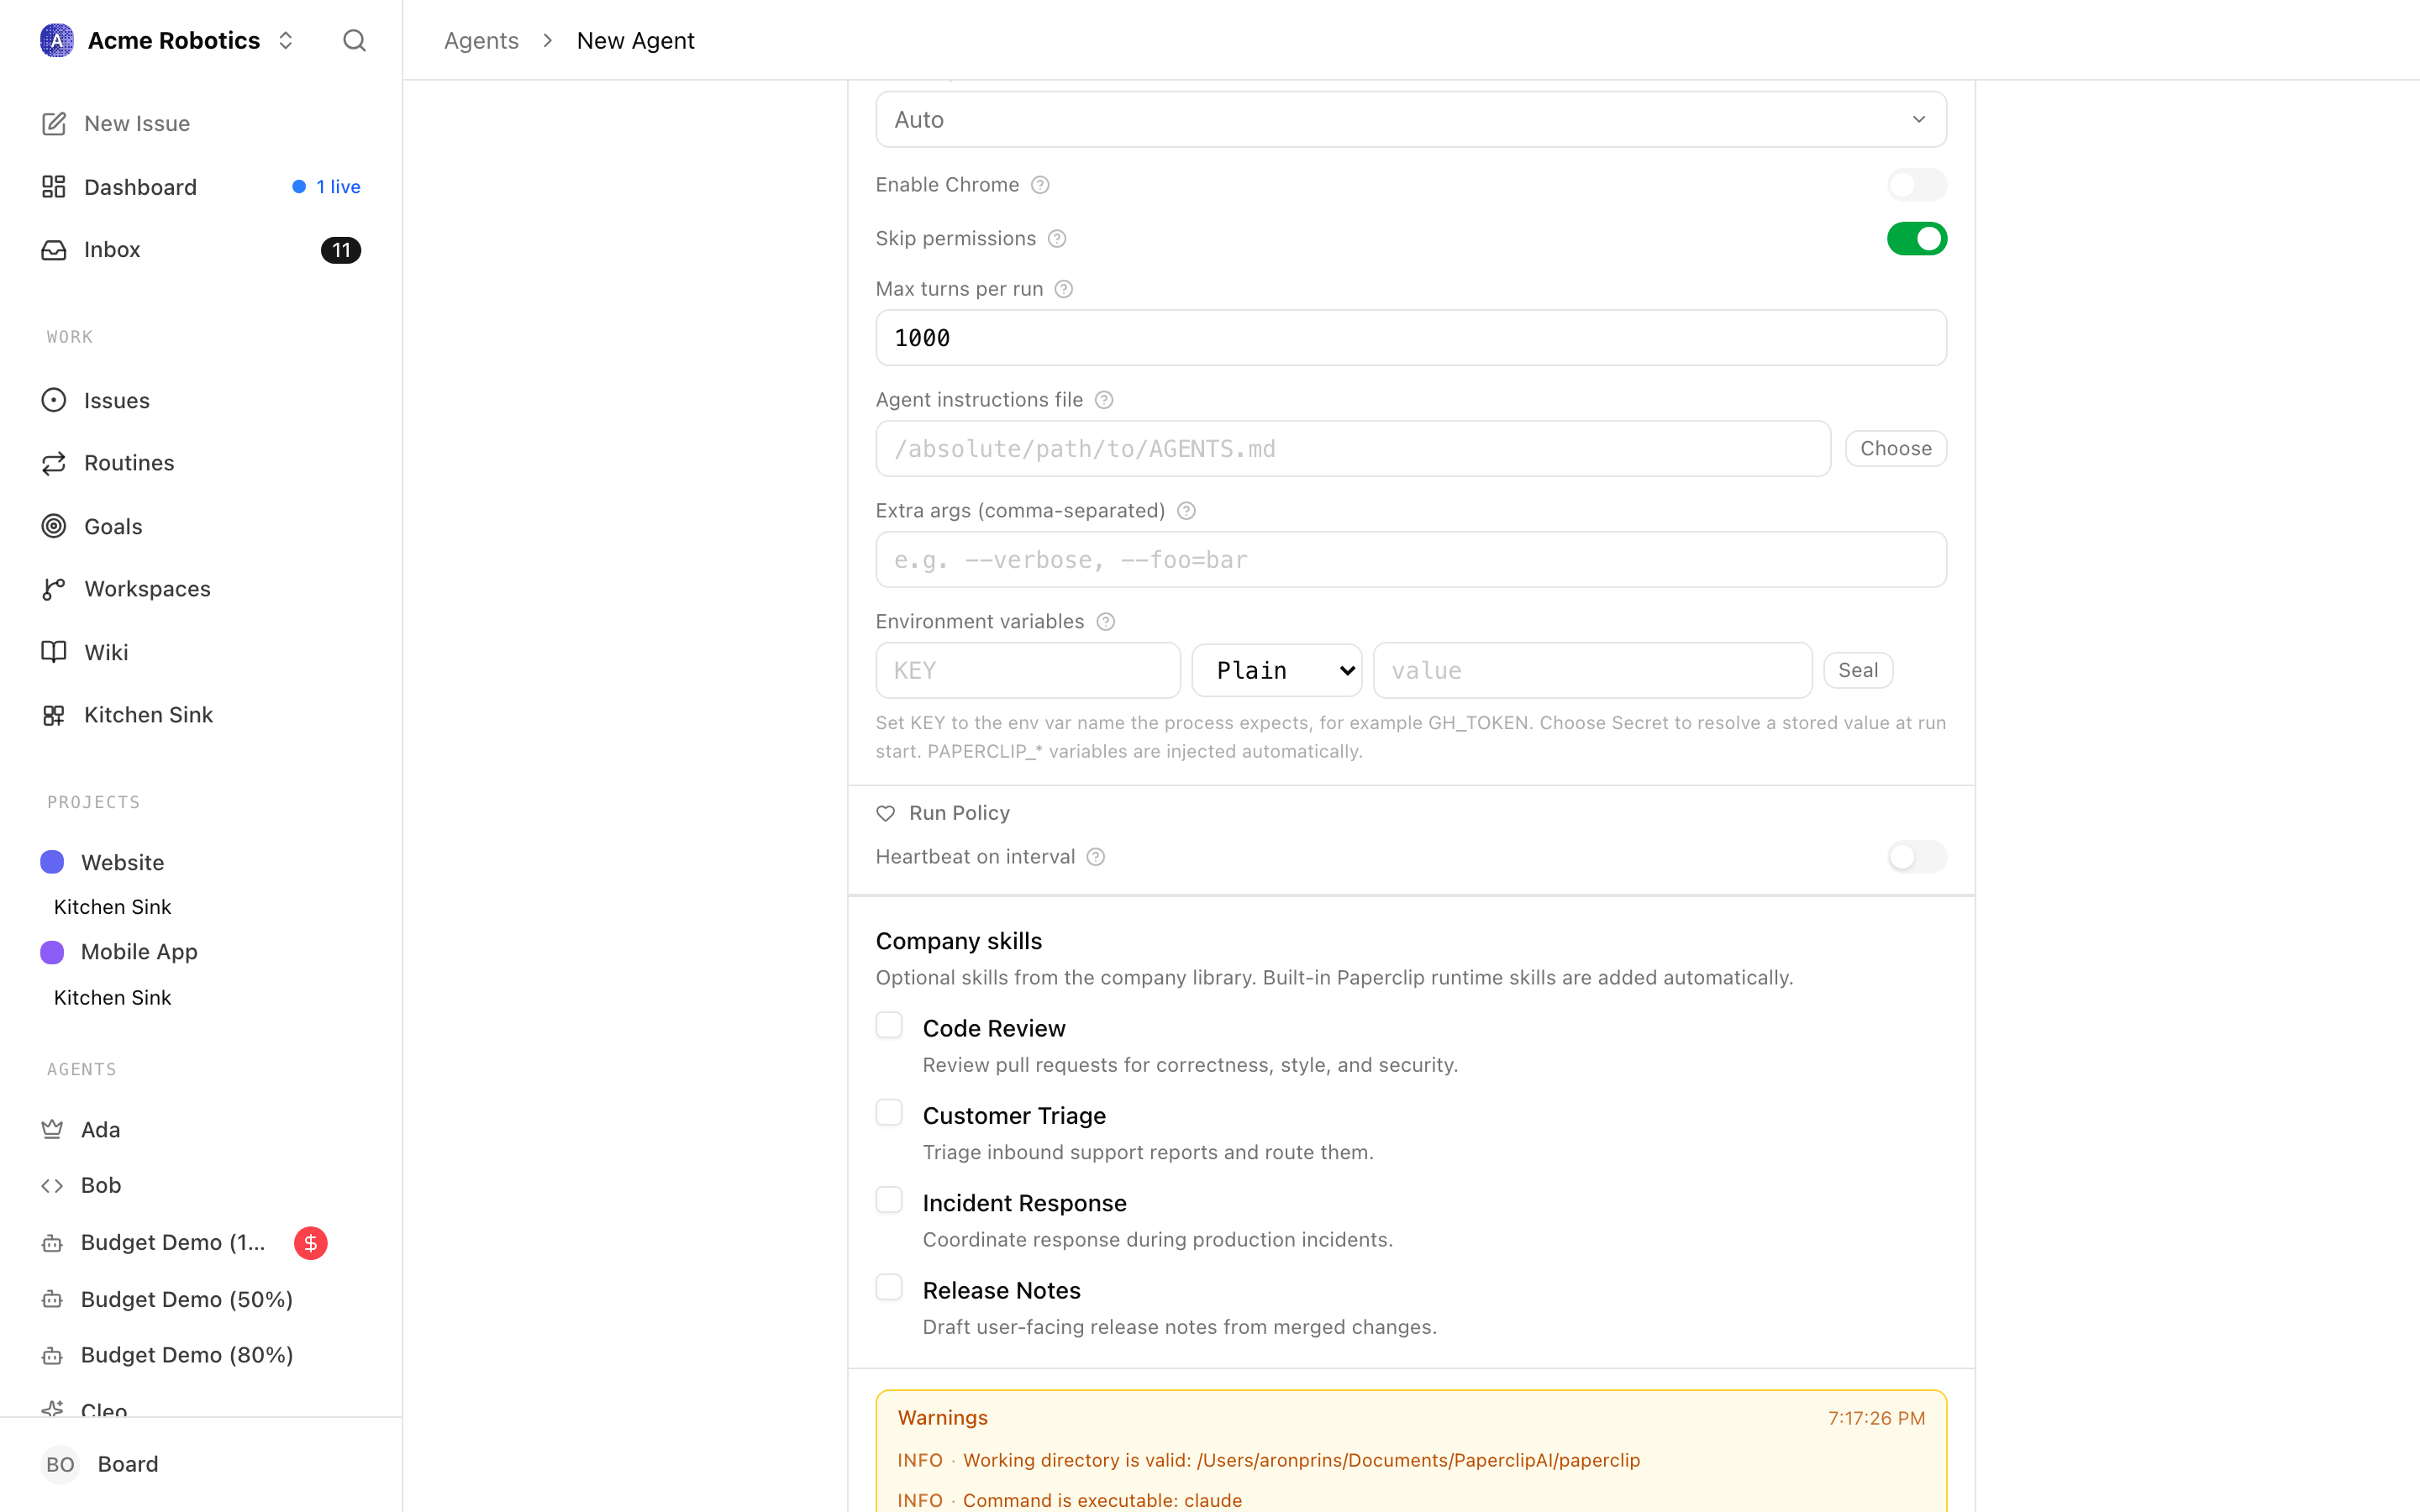Open Kitchen Sink under Website project
The width and height of the screenshot is (2420, 1512).
(x=112, y=907)
